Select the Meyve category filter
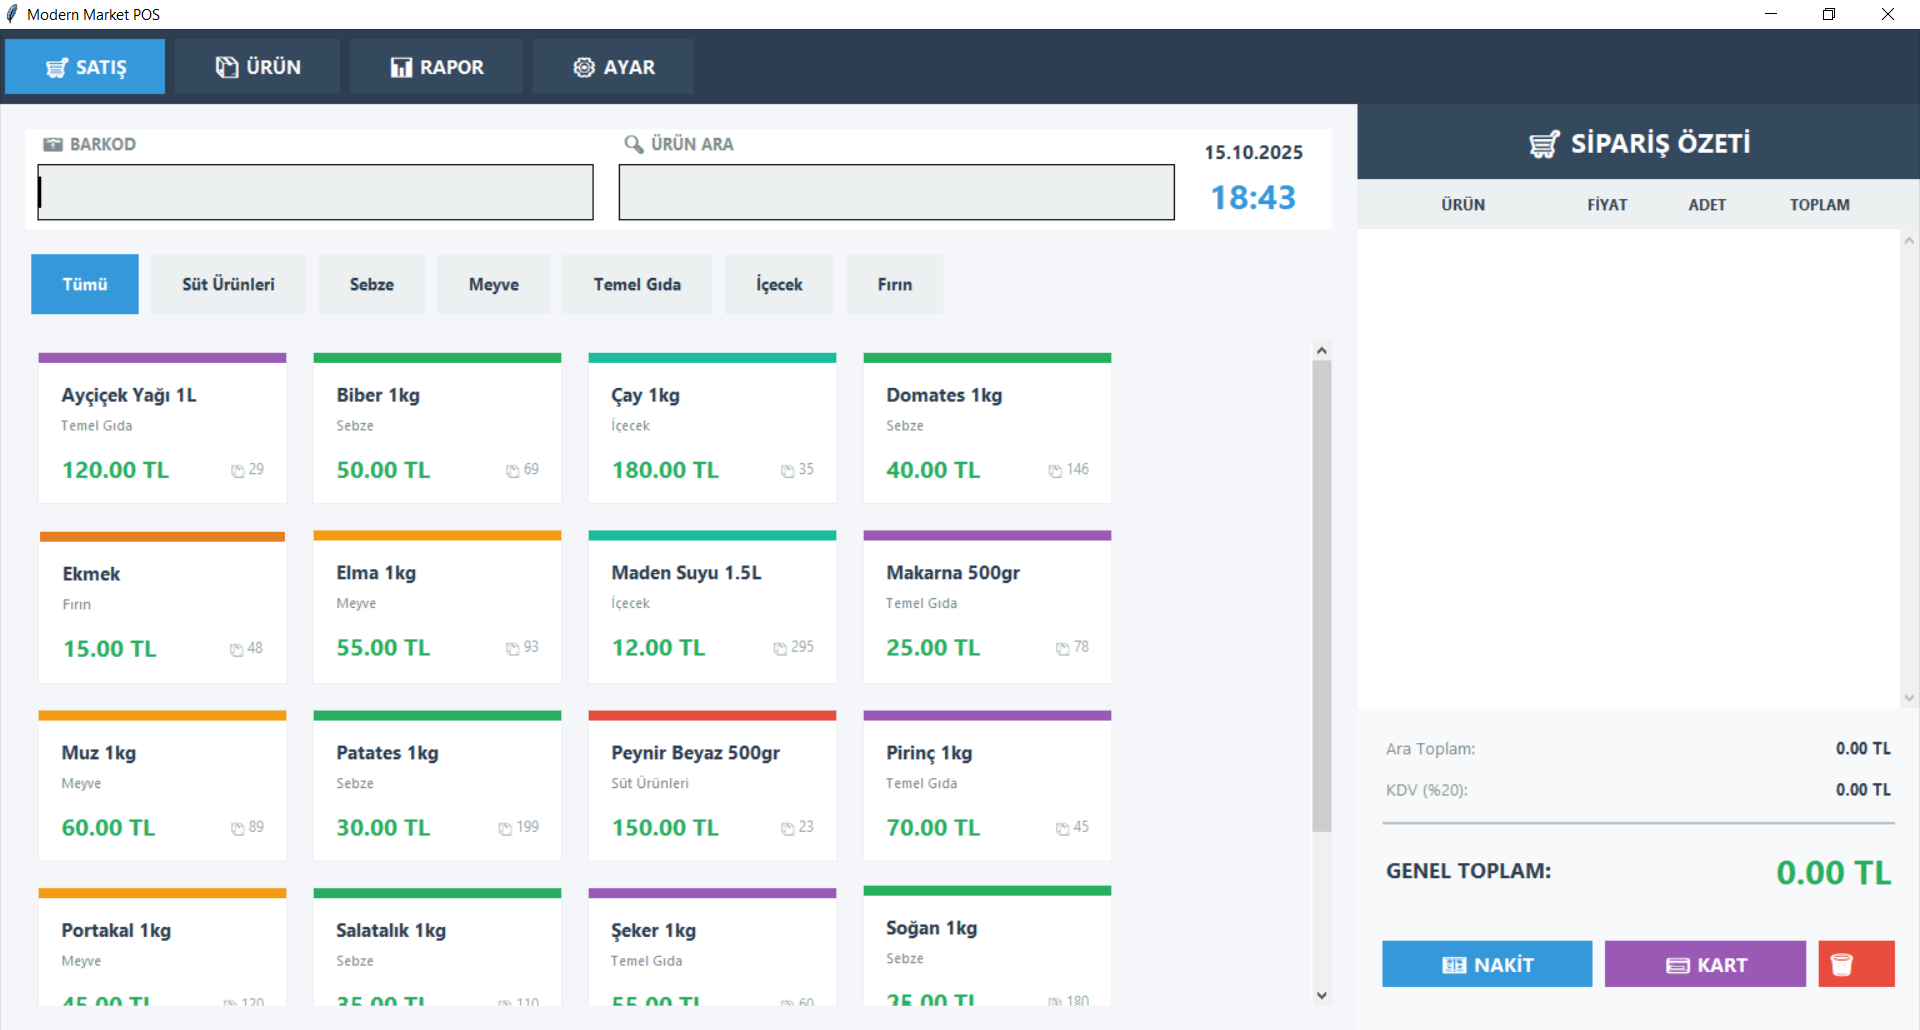Screen dimensions: 1920x1030 pos(493,284)
